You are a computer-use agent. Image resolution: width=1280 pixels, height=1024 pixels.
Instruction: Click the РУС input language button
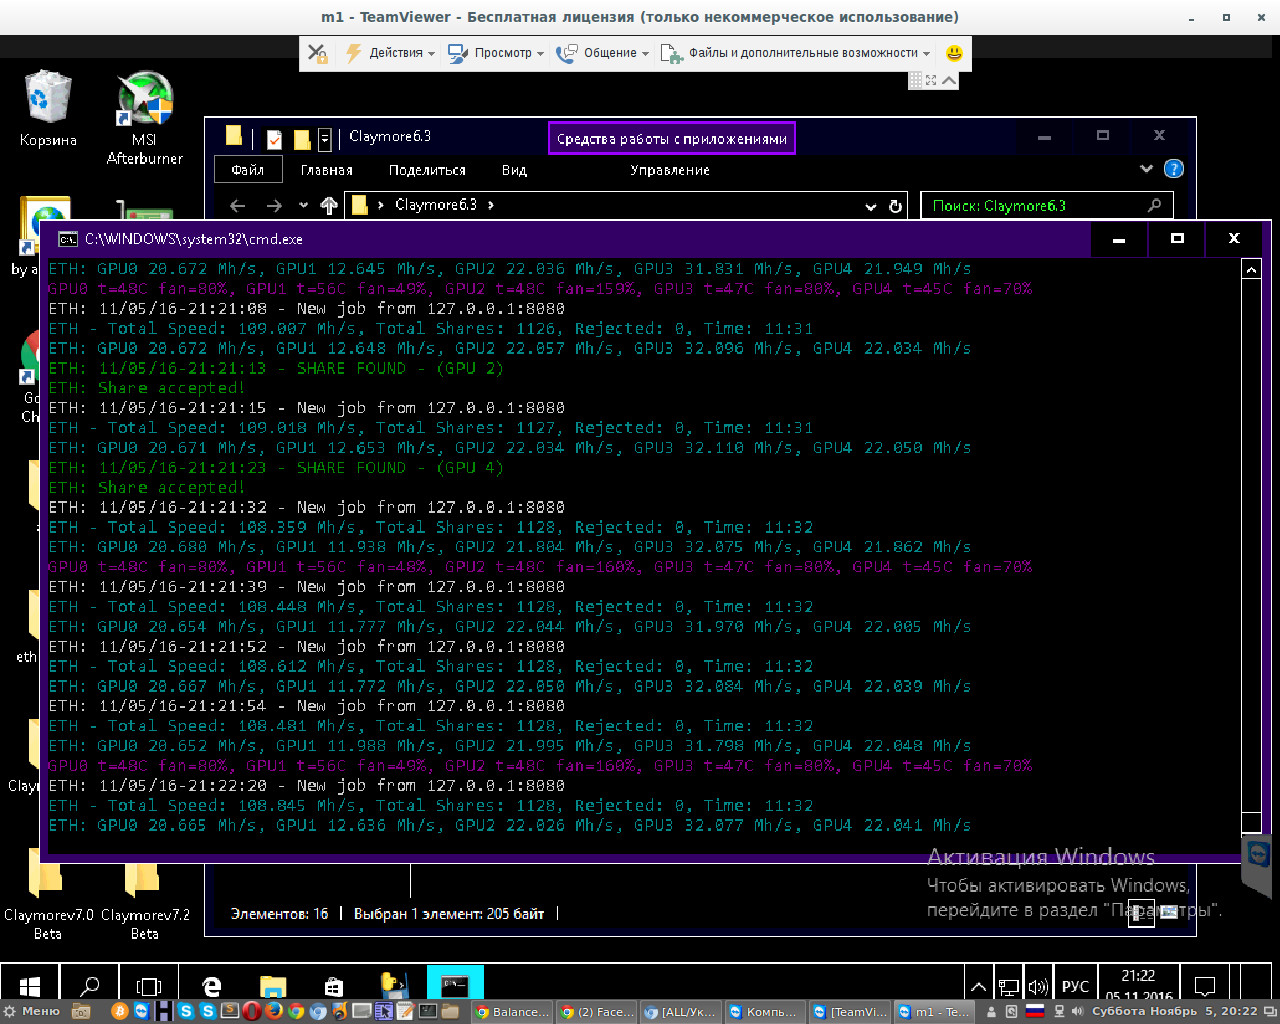click(x=1075, y=987)
